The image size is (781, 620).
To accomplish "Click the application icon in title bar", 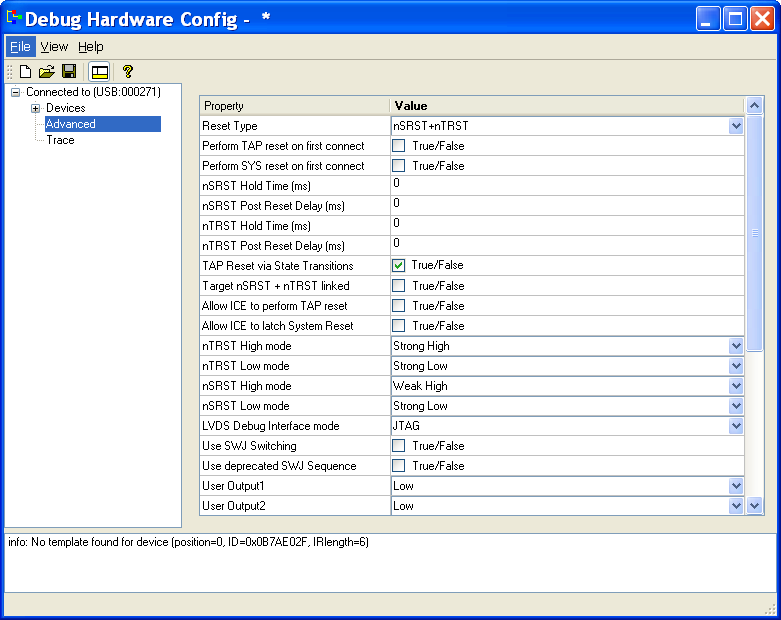I will click(14, 18).
